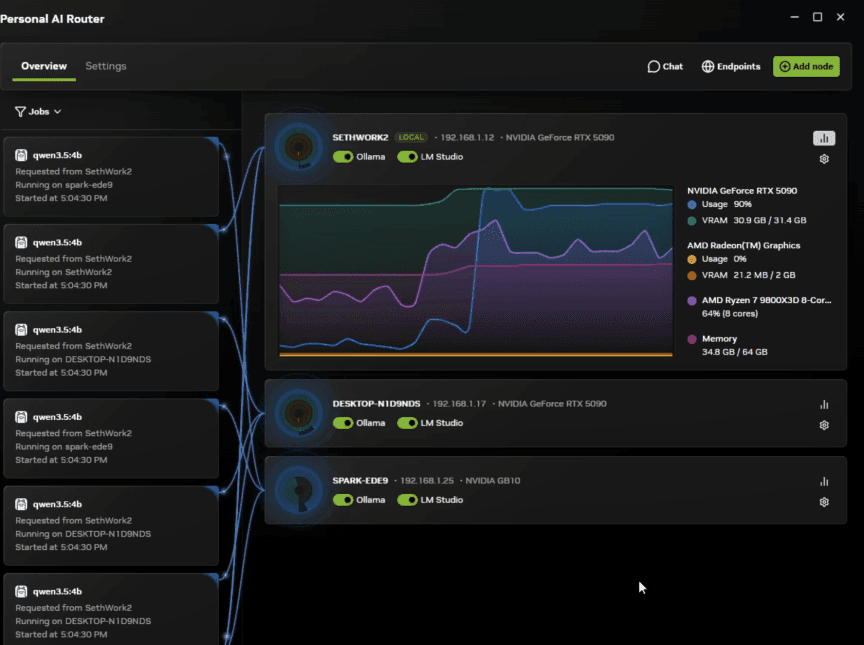Show stats chart for SPARK-EDE9

coord(824,481)
